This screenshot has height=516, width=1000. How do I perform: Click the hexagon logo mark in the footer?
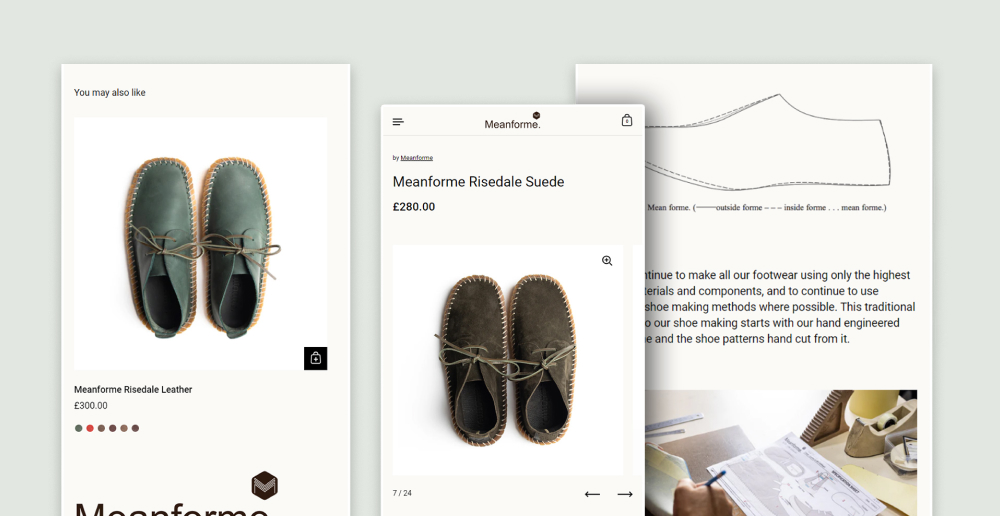point(265,485)
